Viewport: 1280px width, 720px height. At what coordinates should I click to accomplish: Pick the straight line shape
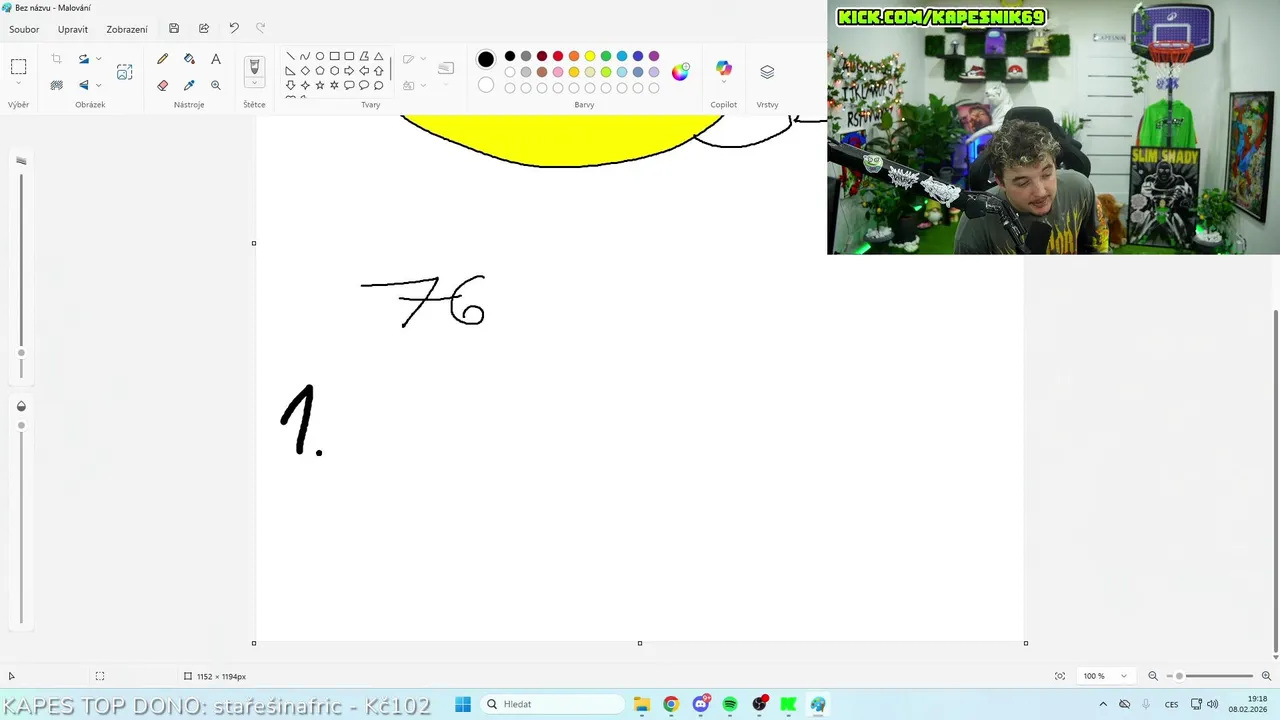coord(291,56)
